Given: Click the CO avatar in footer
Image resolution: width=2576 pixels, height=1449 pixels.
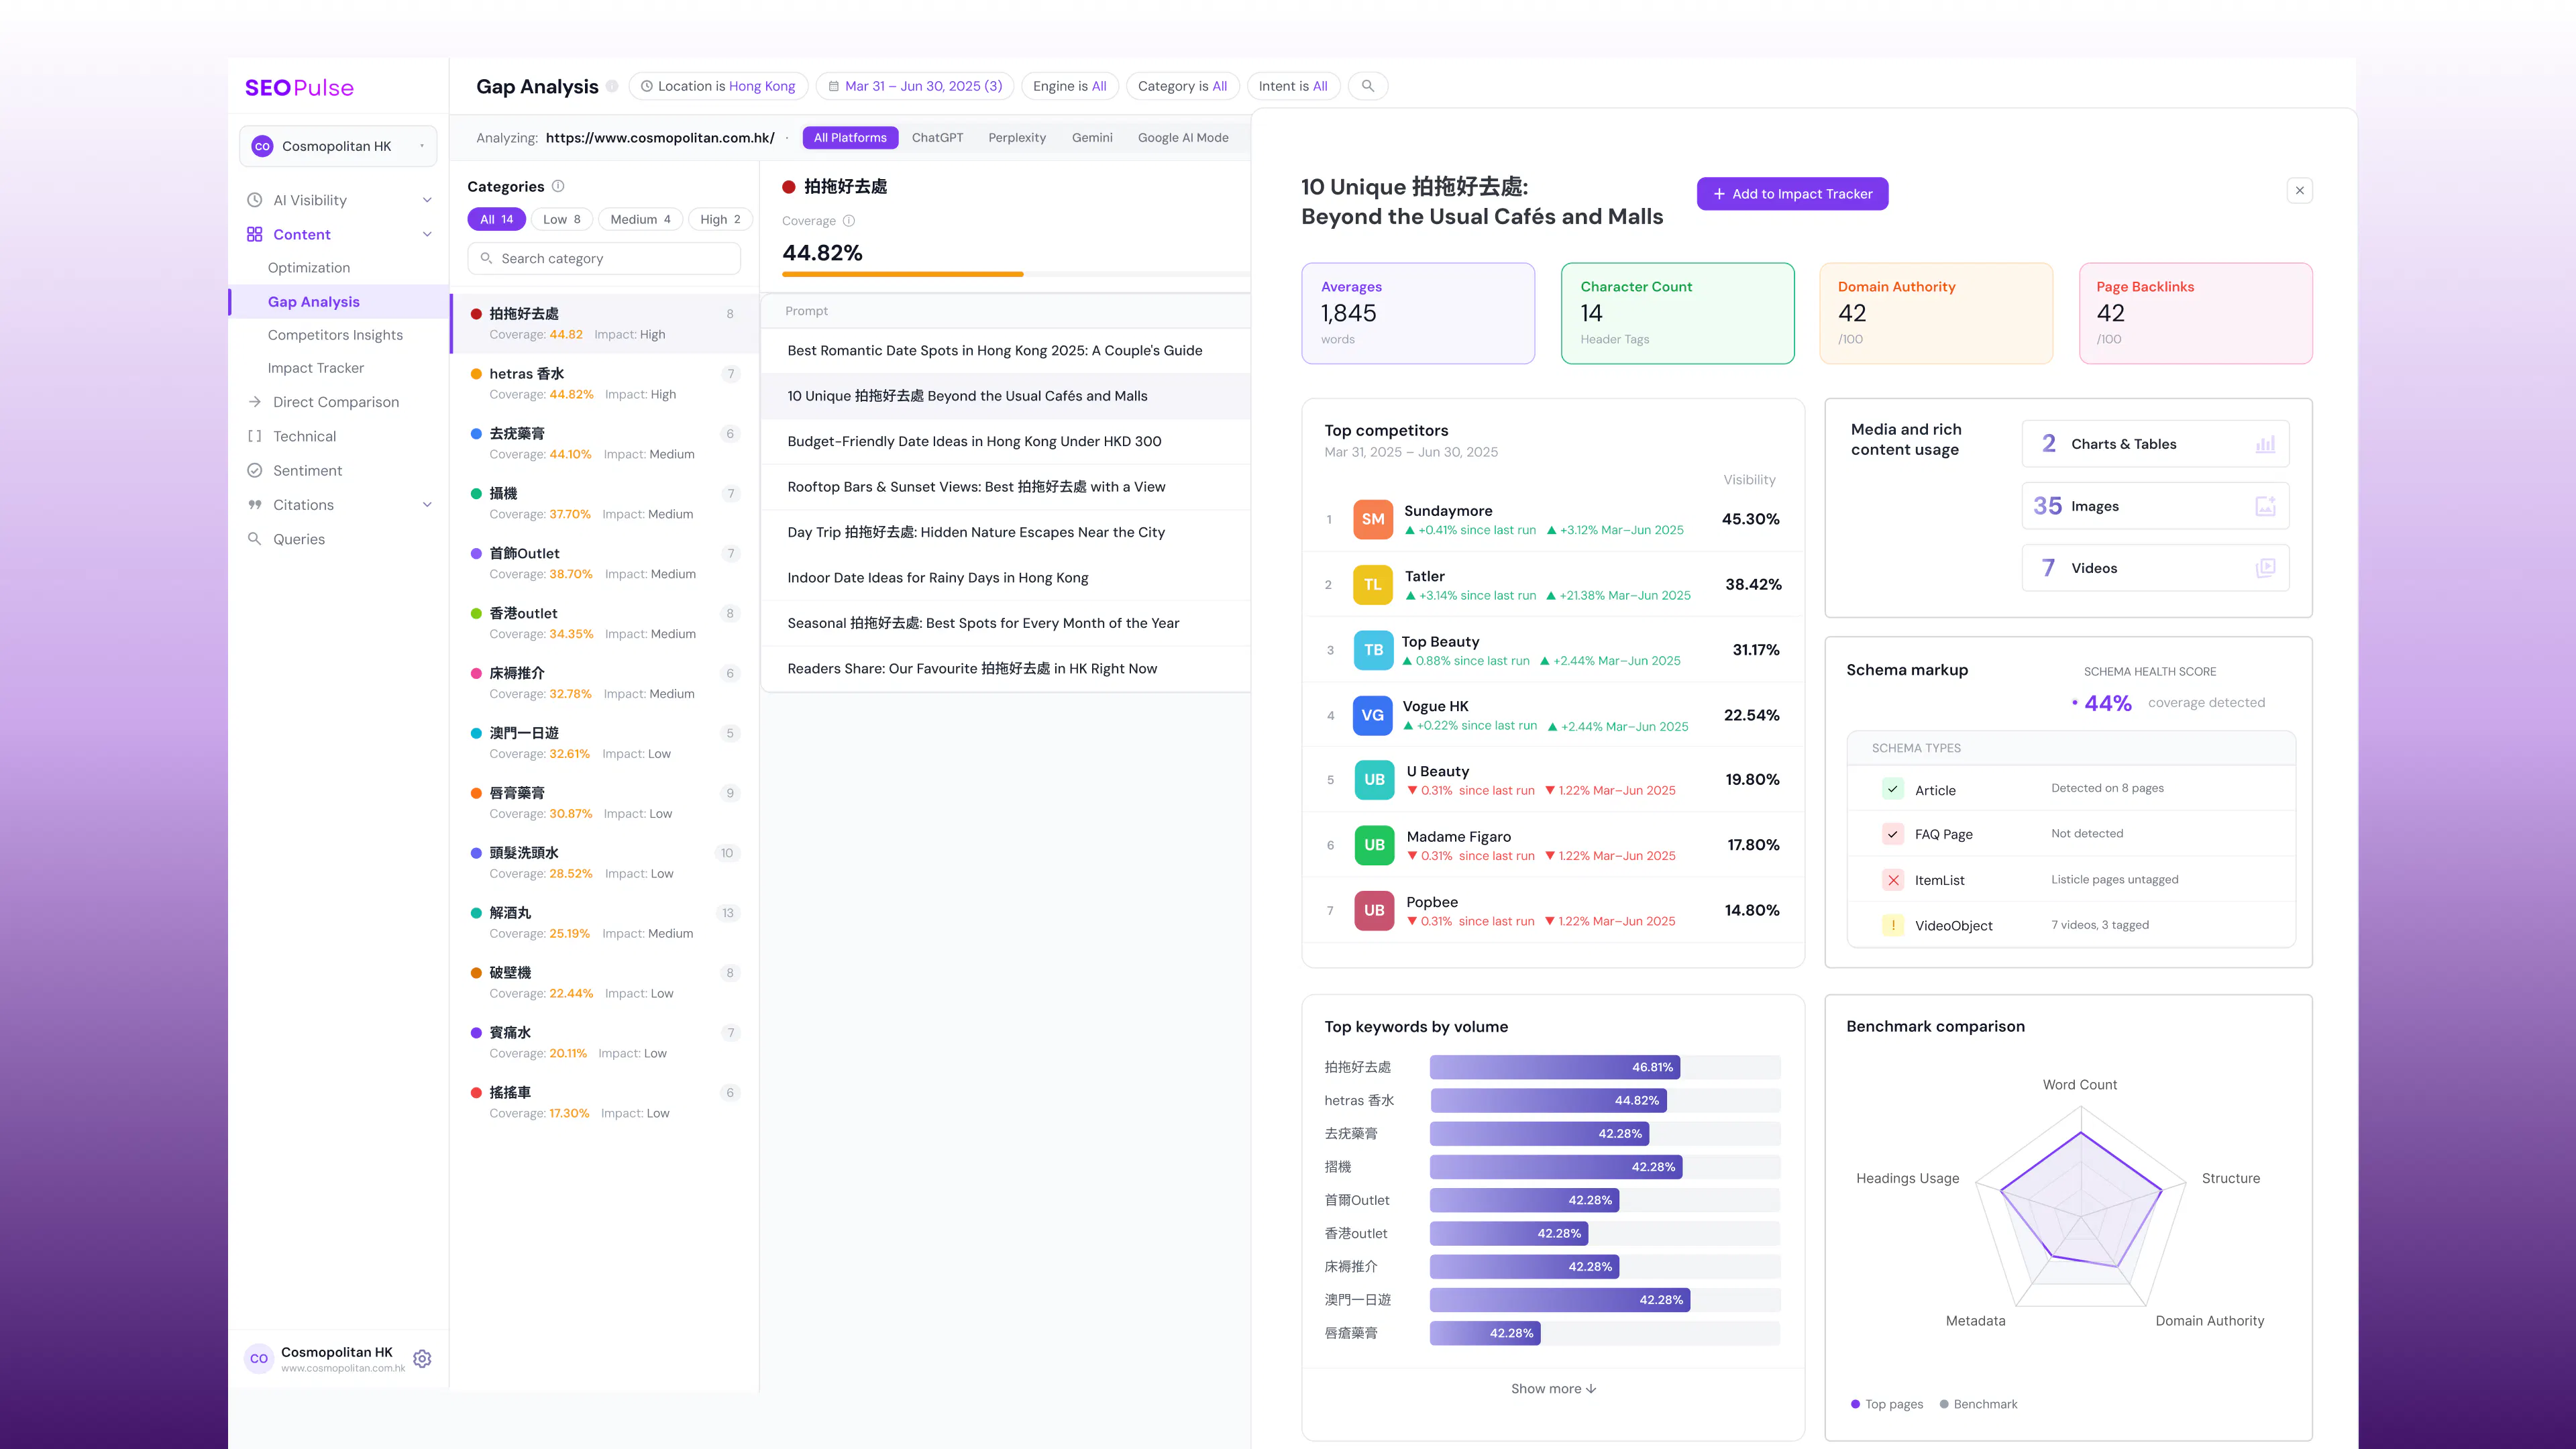Looking at the screenshot, I should coord(259,1359).
